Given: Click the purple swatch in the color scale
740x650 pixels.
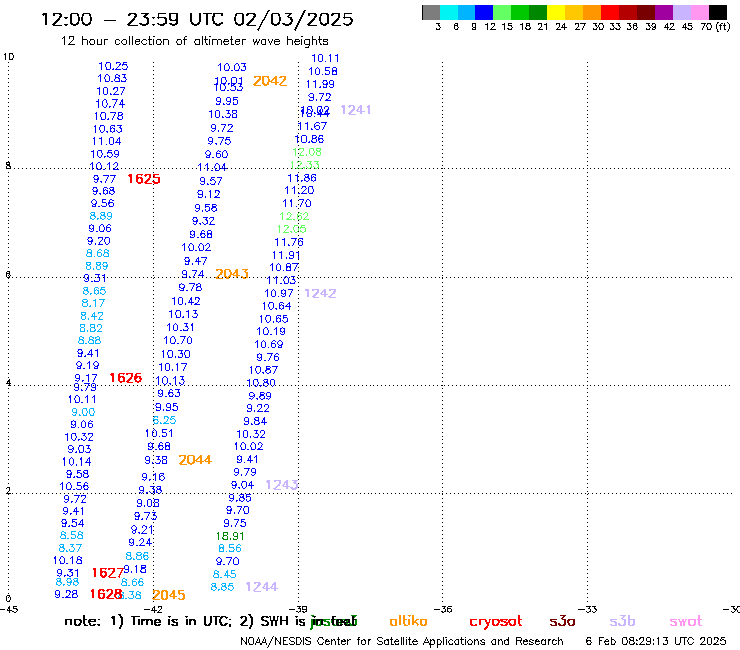Looking at the screenshot, I should [664, 12].
